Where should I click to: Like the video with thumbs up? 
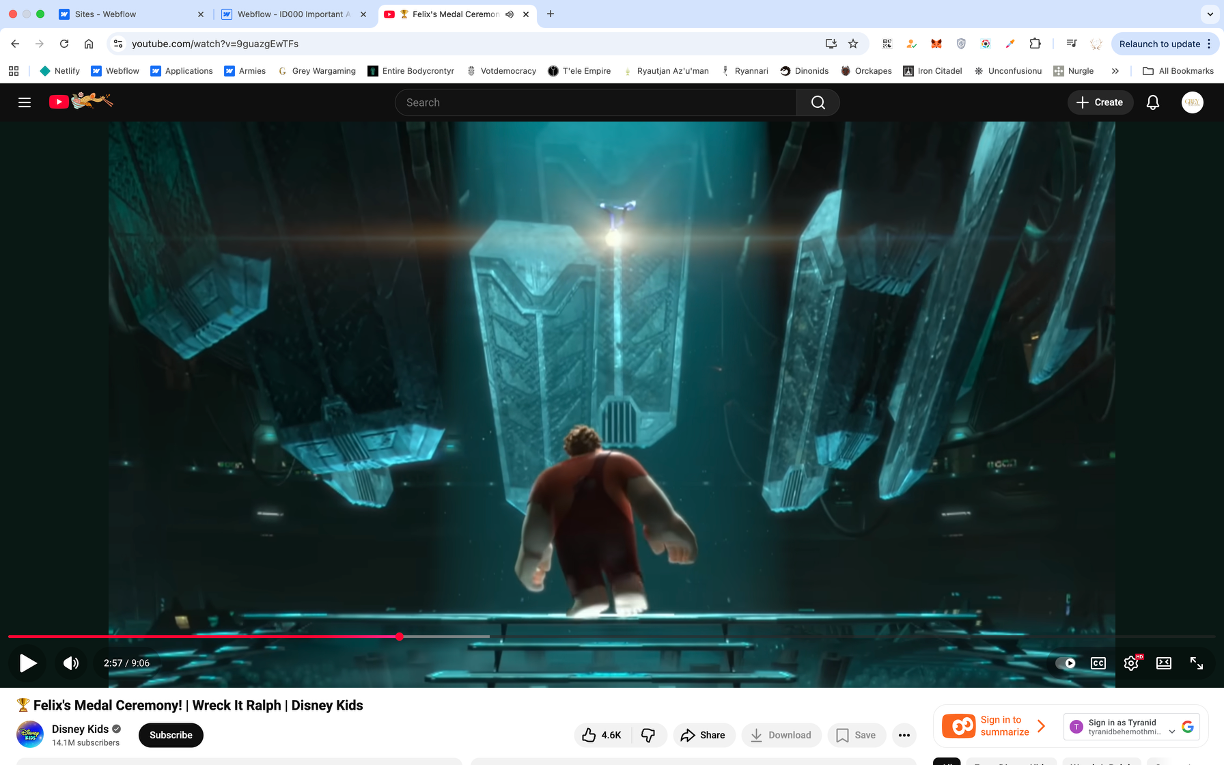603,735
